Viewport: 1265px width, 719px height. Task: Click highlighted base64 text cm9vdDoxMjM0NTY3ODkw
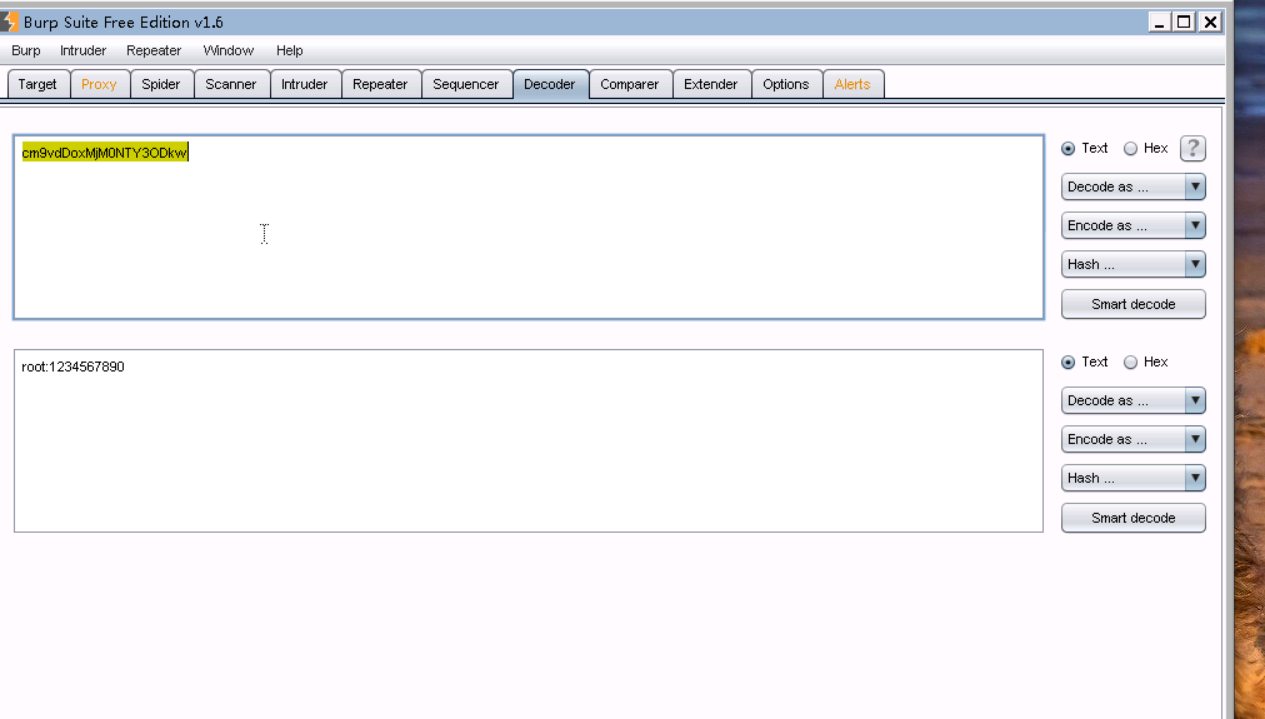[105, 153]
